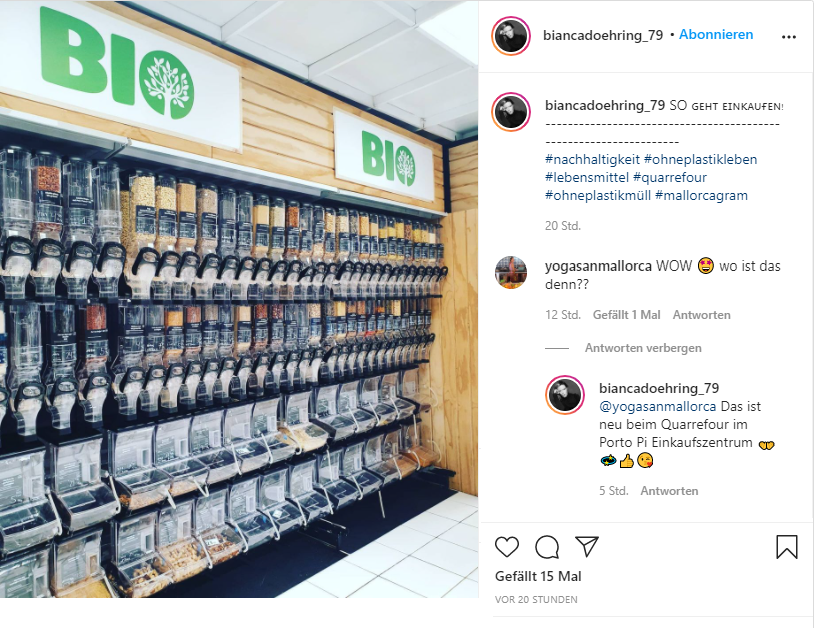Collapse replies with Antworten verbergen
The width and height of the screenshot is (814, 628).
click(643, 348)
